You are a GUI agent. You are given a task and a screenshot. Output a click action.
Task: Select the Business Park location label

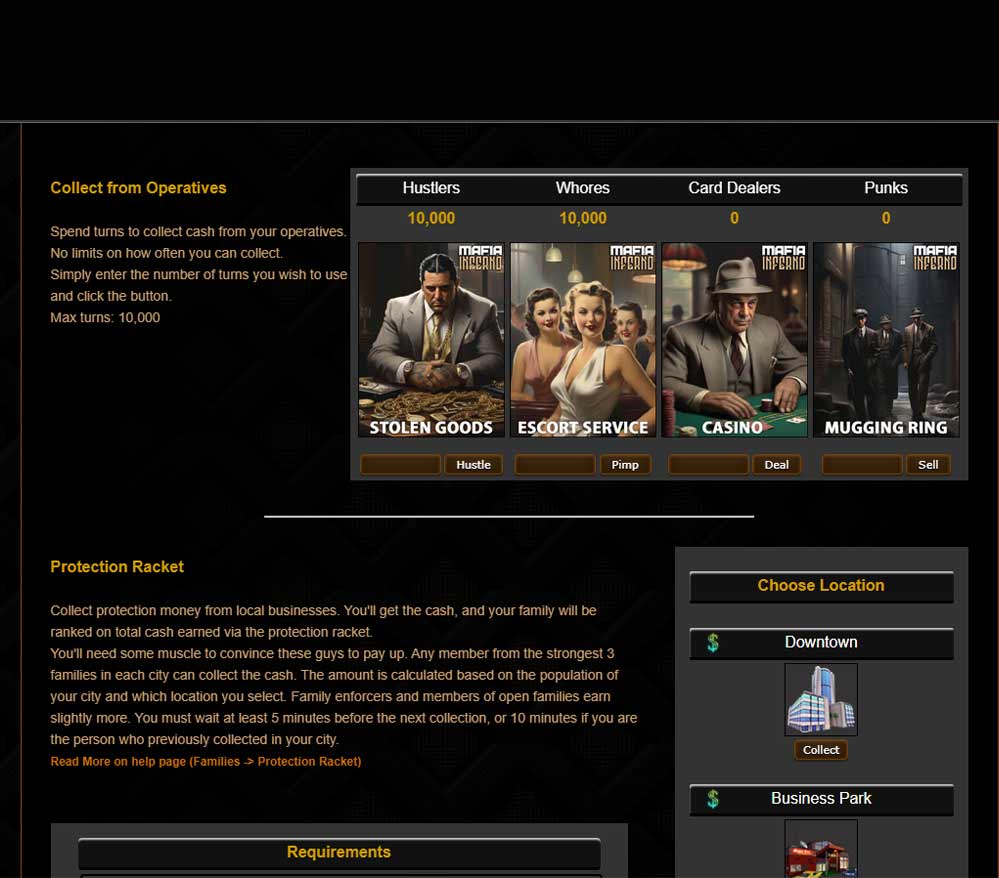point(821,798)
